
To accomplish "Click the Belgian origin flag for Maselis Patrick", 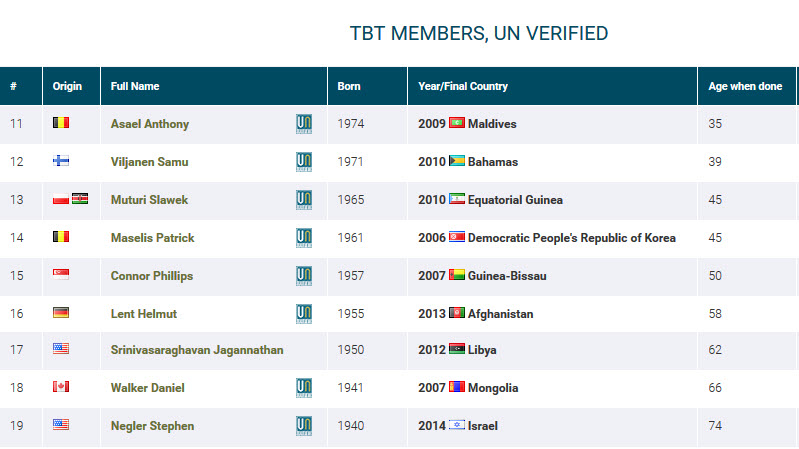I will (x=61, y=238).
